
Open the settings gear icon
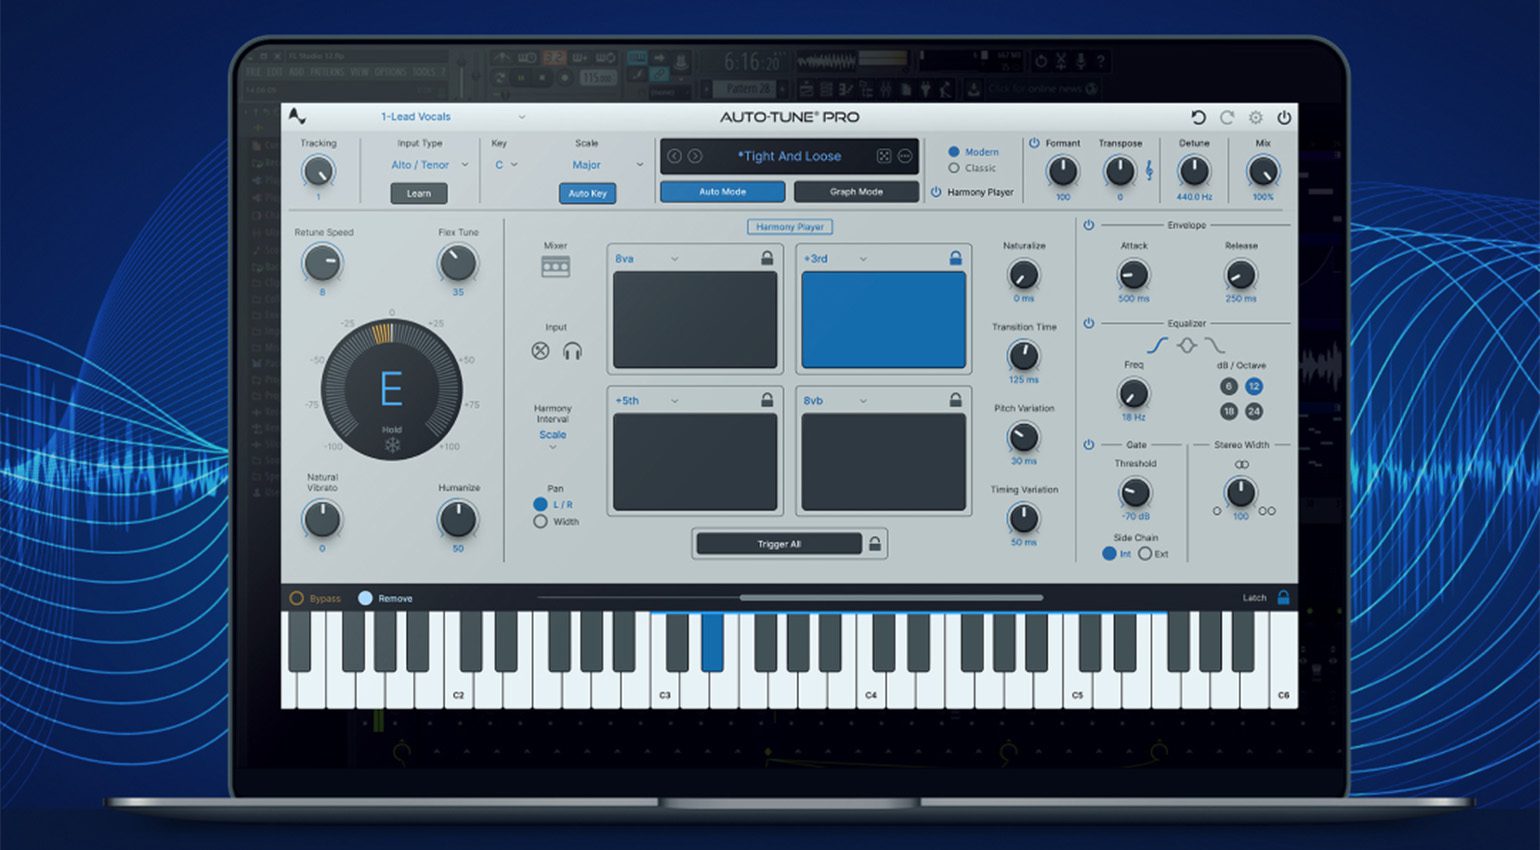coord(1256,117)
